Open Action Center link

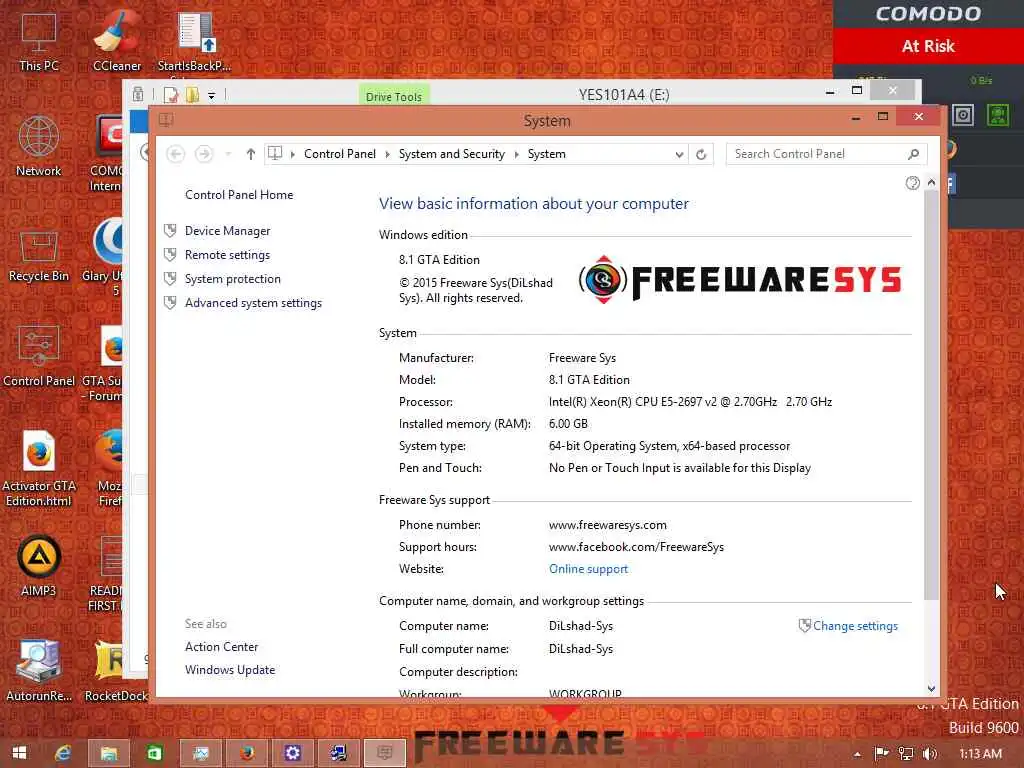click(221, 647)
